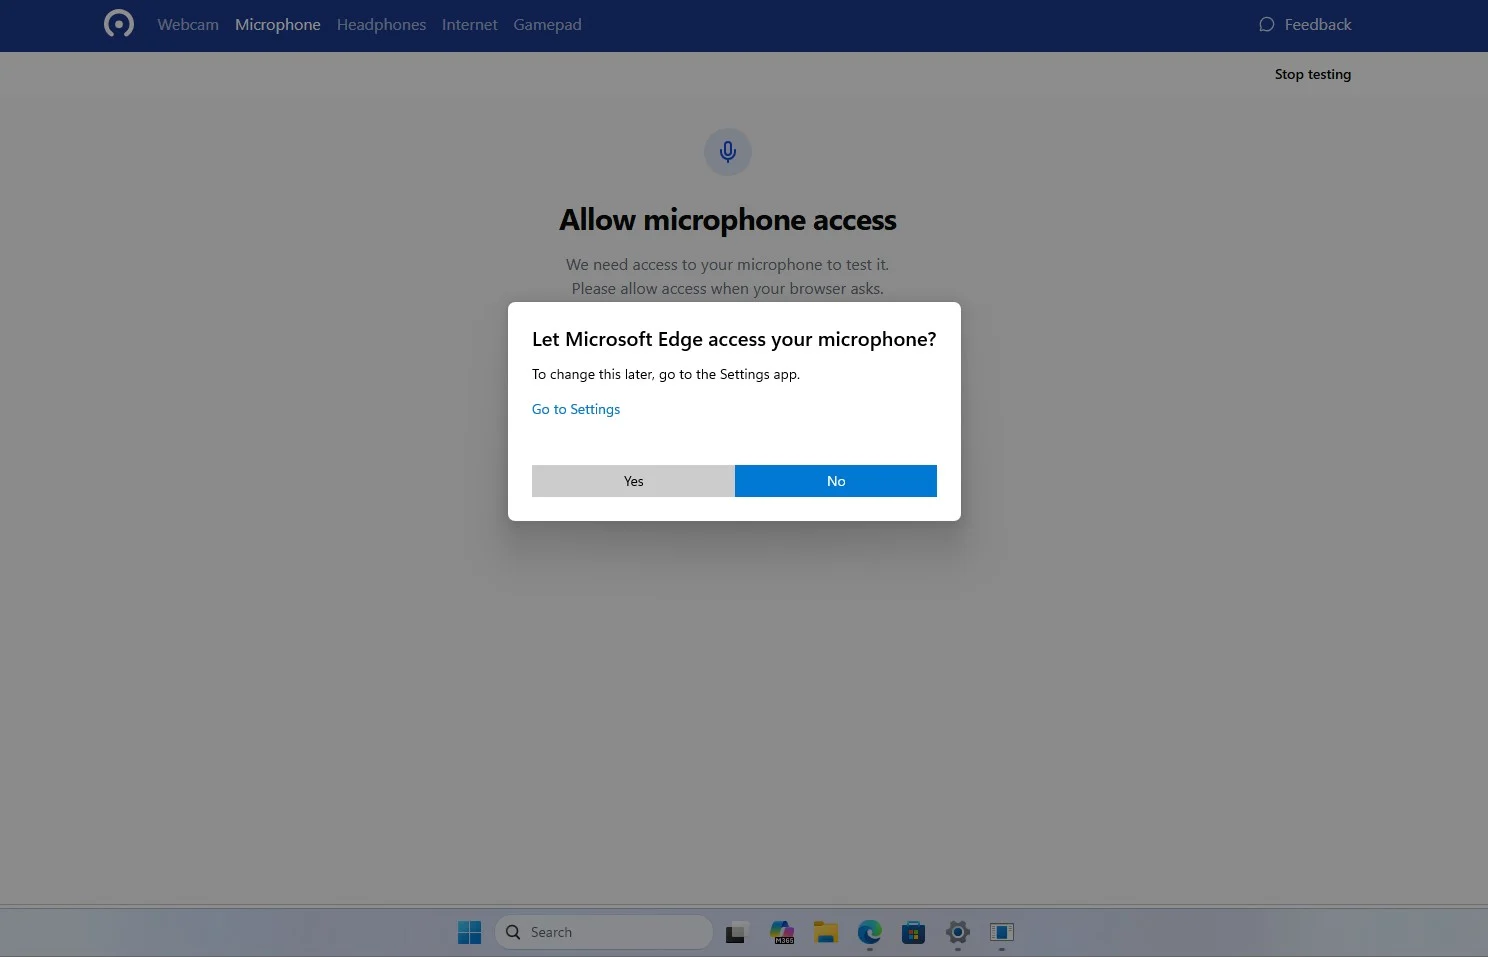This screenshot has width=1488, height=957.
Task: Click the taskbar Search box
Action: coord(603,932)
